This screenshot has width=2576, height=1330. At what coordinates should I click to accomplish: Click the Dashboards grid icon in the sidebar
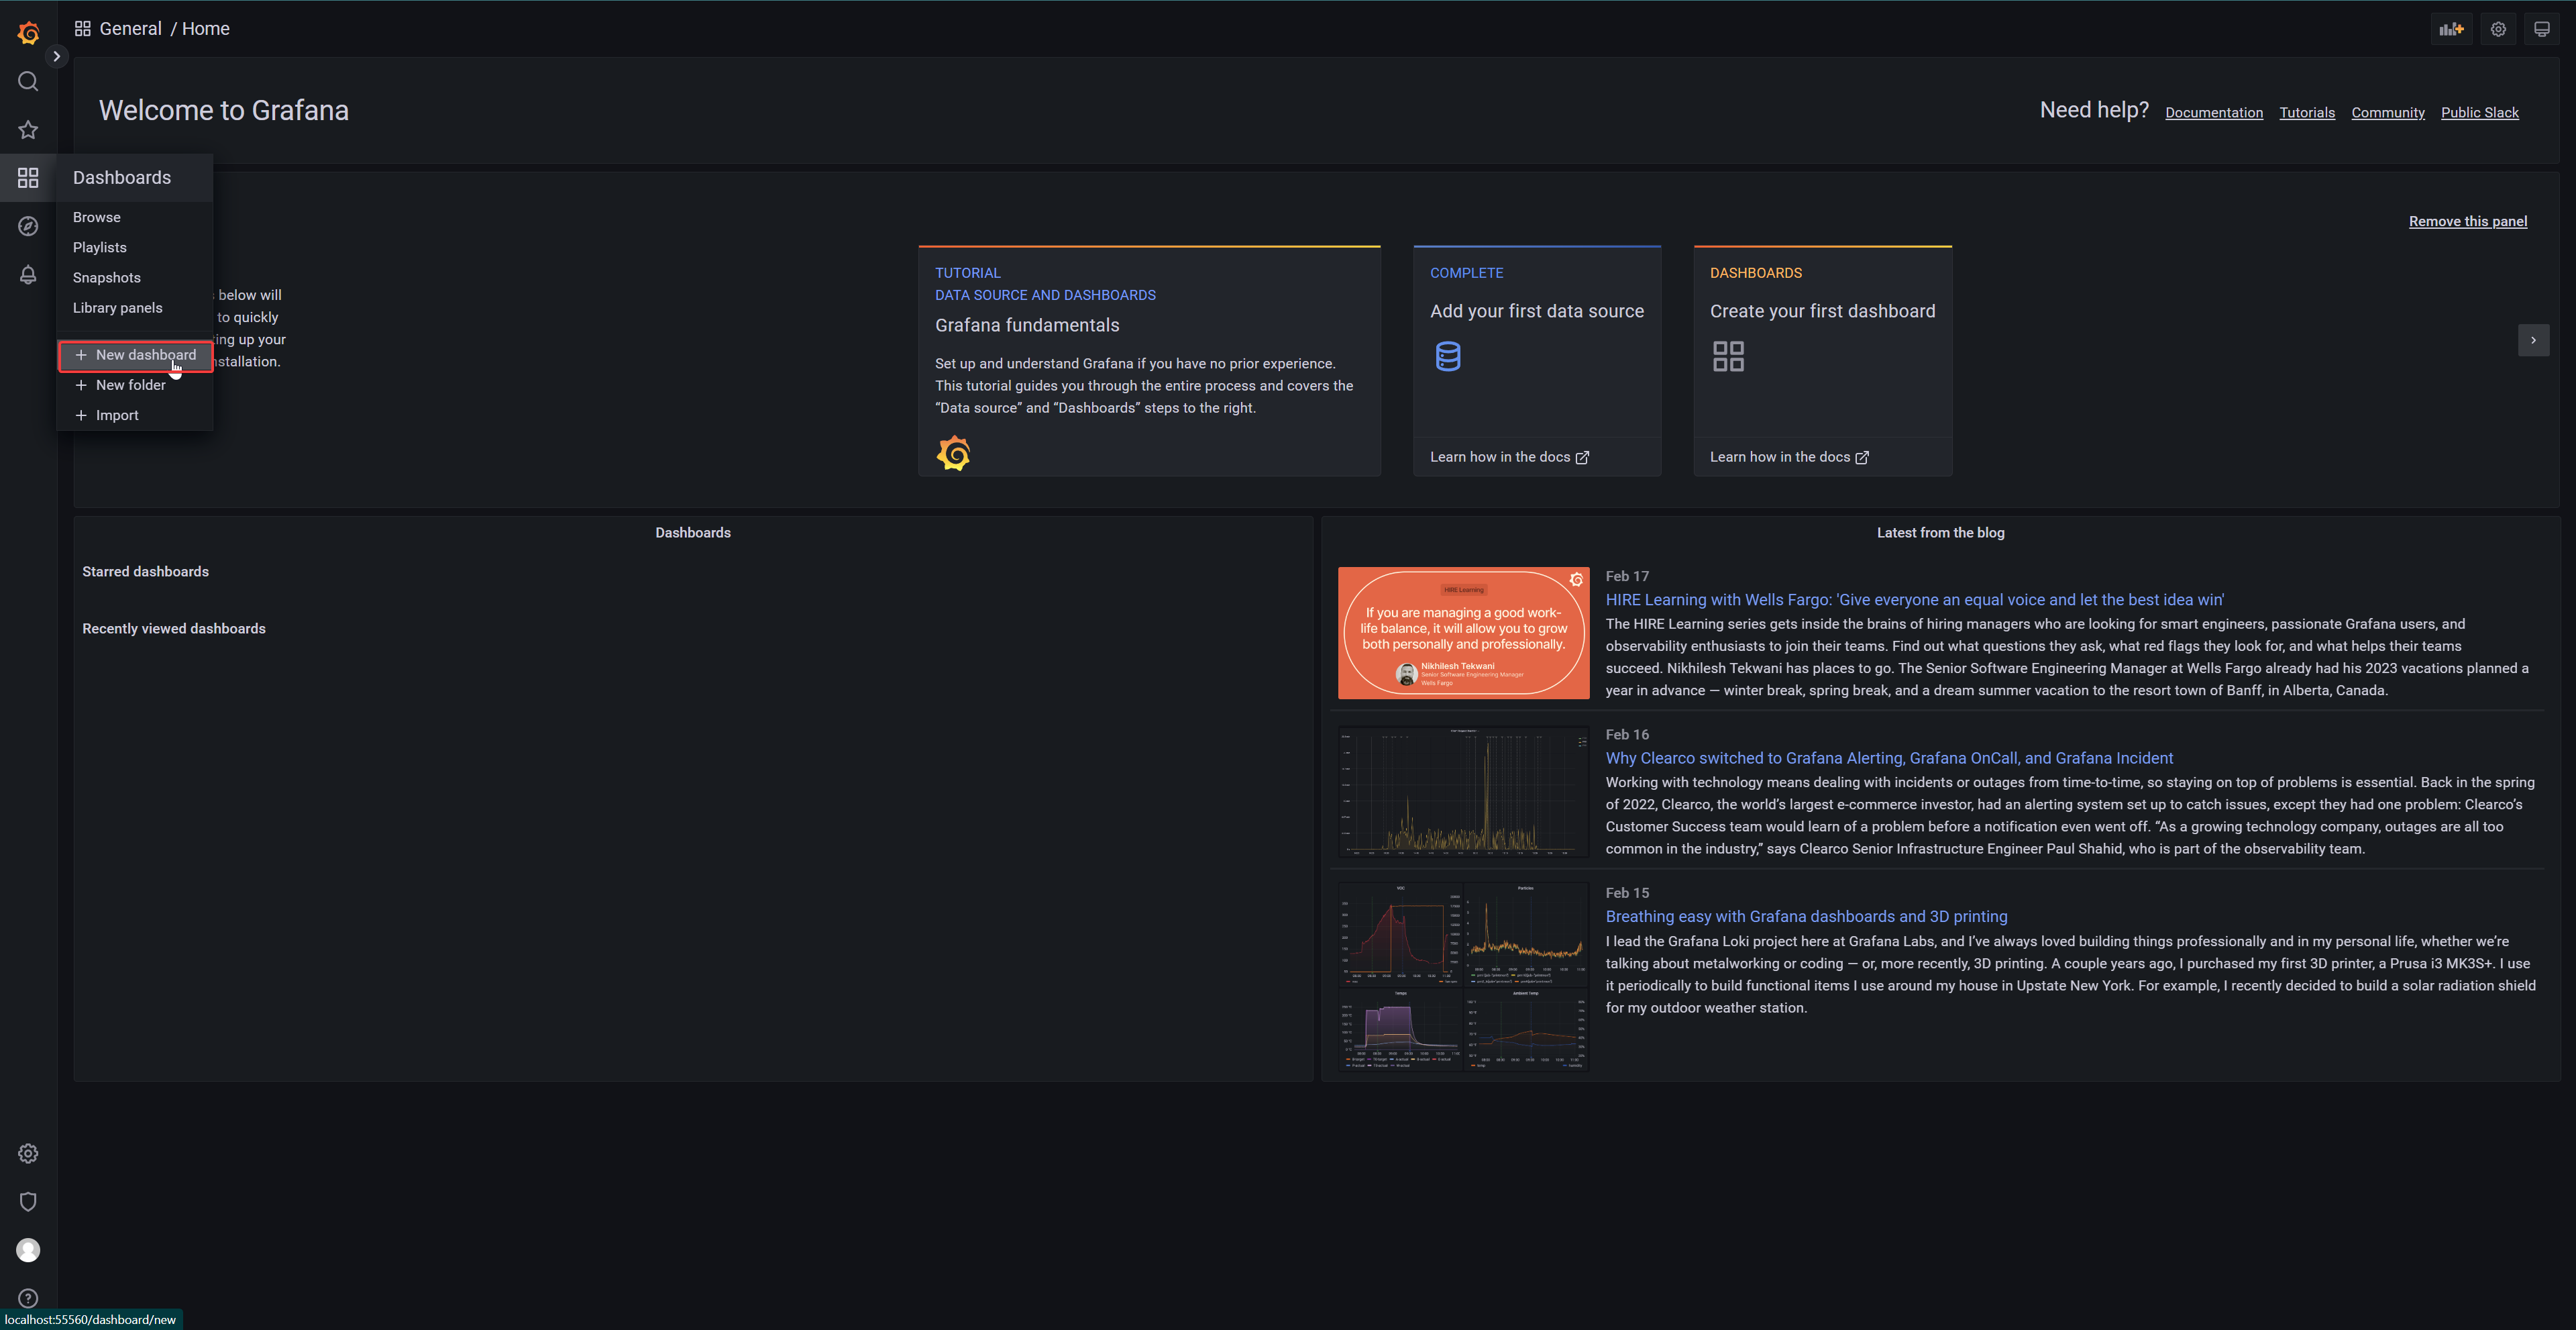pos(28,178)
